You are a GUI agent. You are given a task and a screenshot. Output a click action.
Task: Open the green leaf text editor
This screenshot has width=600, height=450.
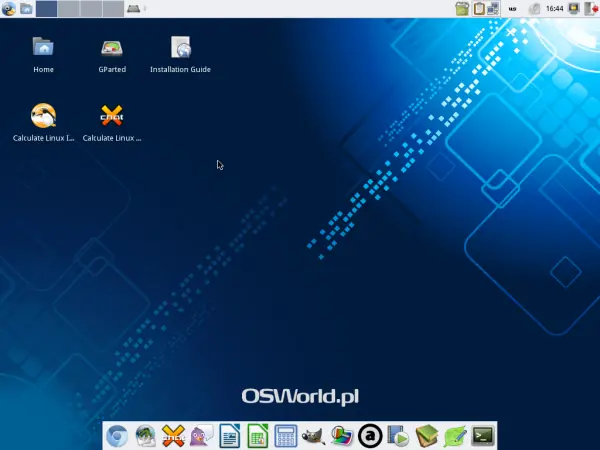tap(455, 436)
